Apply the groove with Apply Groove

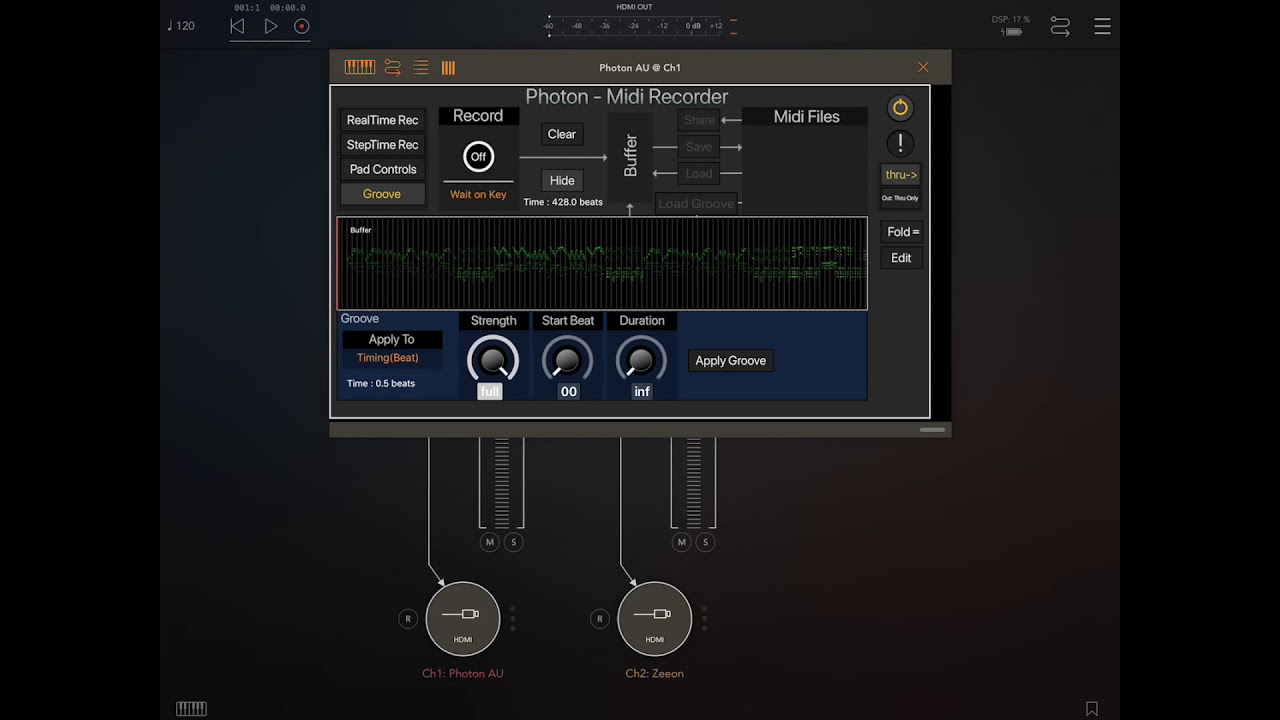click(x=731, y=361)
